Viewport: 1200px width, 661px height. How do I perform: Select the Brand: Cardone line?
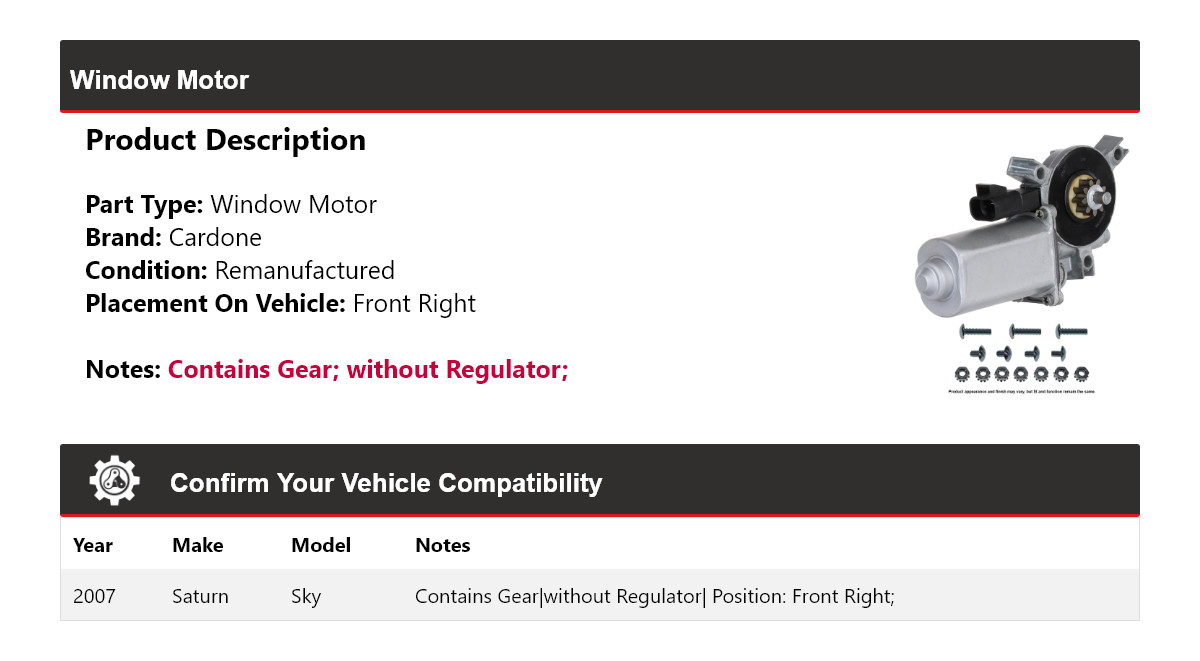pyautogui.click(x=173, y=238)
